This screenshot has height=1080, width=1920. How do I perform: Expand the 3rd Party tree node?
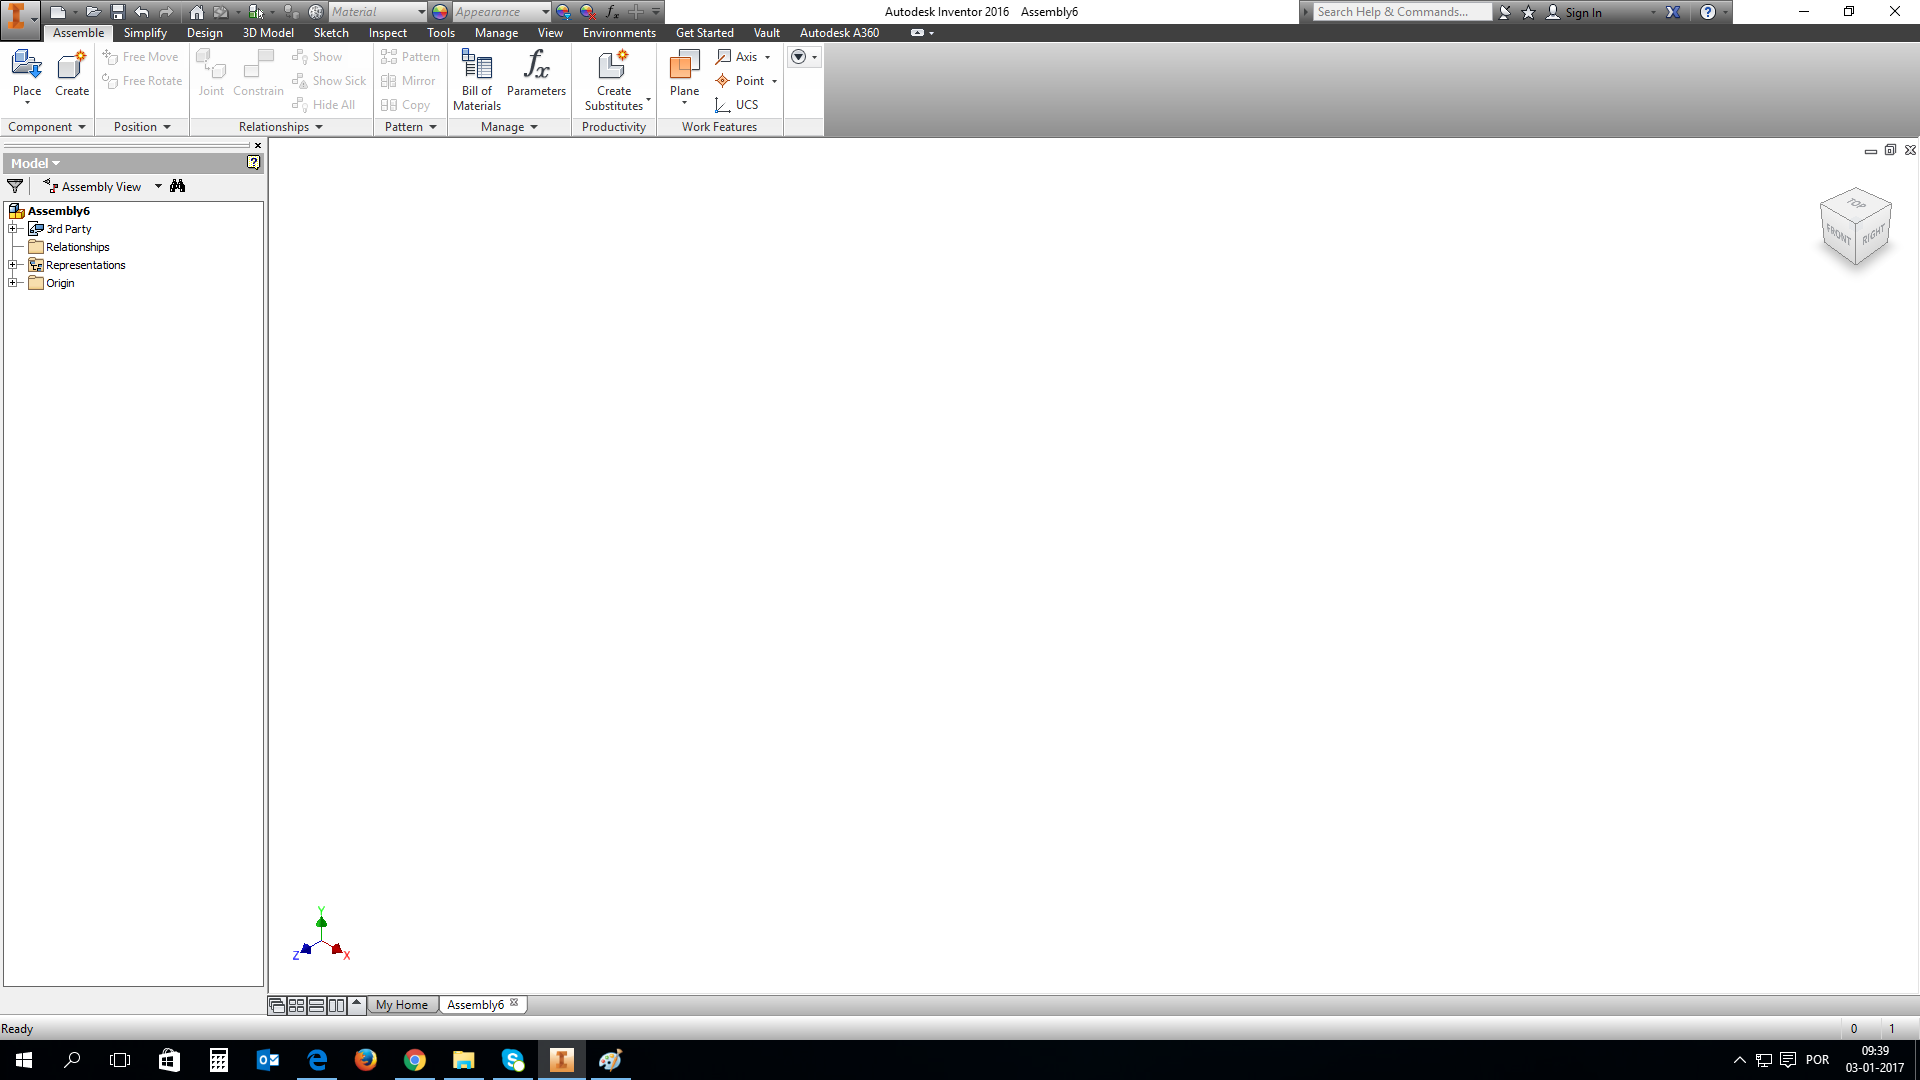(14, 229)
